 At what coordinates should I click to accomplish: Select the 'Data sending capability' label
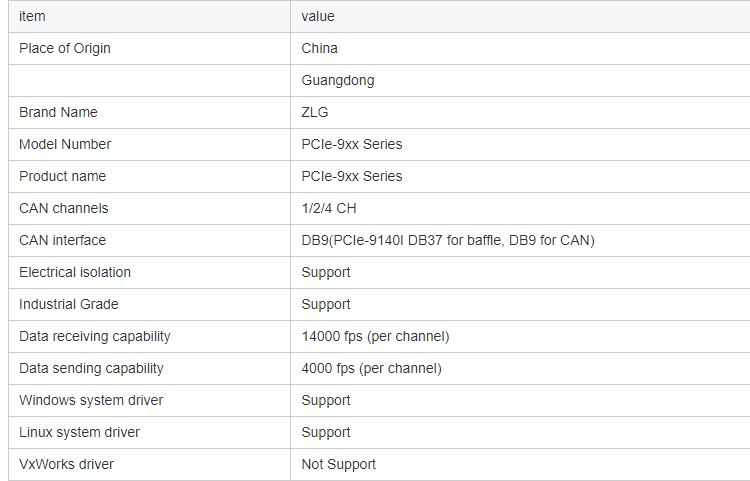click(x=91, y=369)
